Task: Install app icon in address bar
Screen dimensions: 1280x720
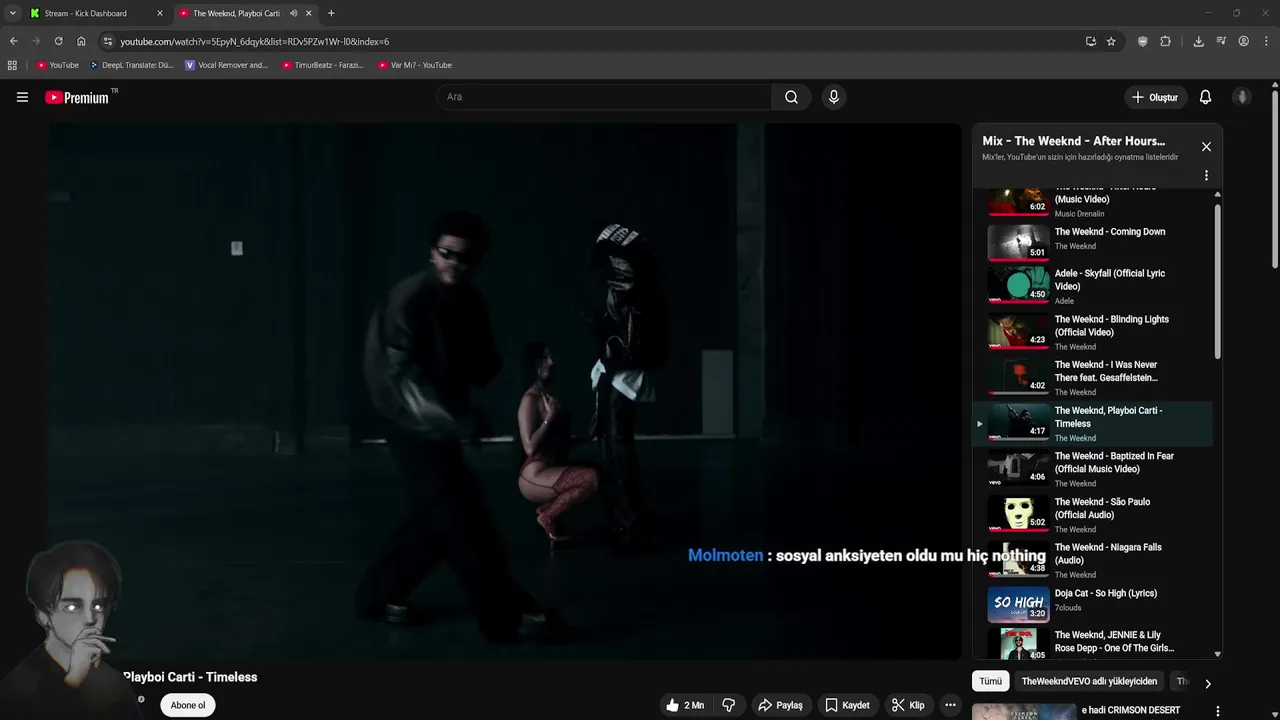Action: click(x=1090, y=41)
